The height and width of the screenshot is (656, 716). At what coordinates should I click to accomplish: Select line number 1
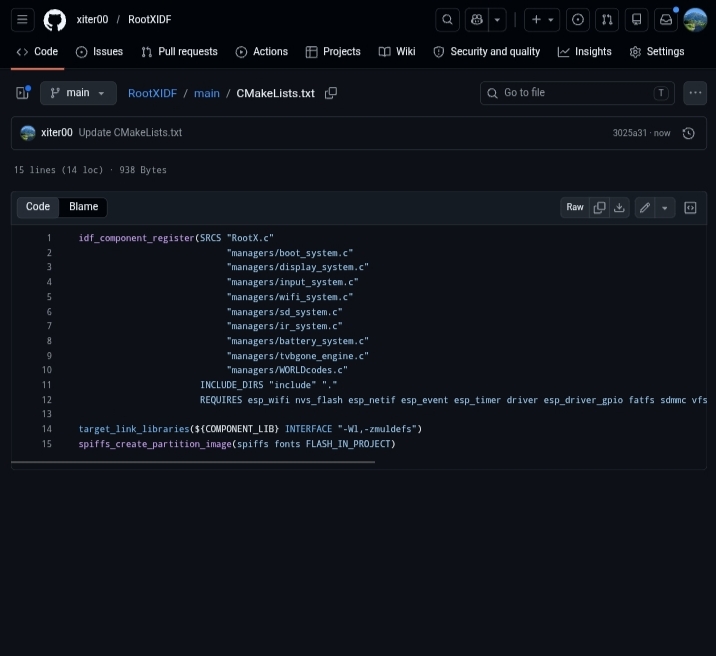click(49, 238)
